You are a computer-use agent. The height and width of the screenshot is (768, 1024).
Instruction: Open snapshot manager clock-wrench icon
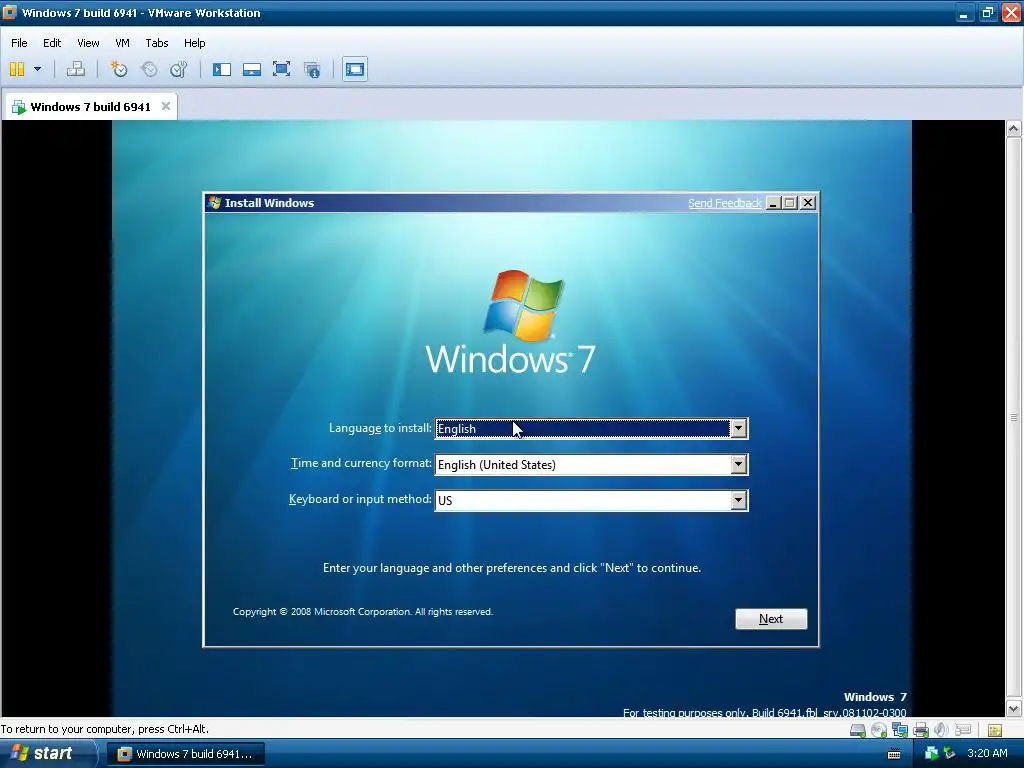[x=178, y=69]
